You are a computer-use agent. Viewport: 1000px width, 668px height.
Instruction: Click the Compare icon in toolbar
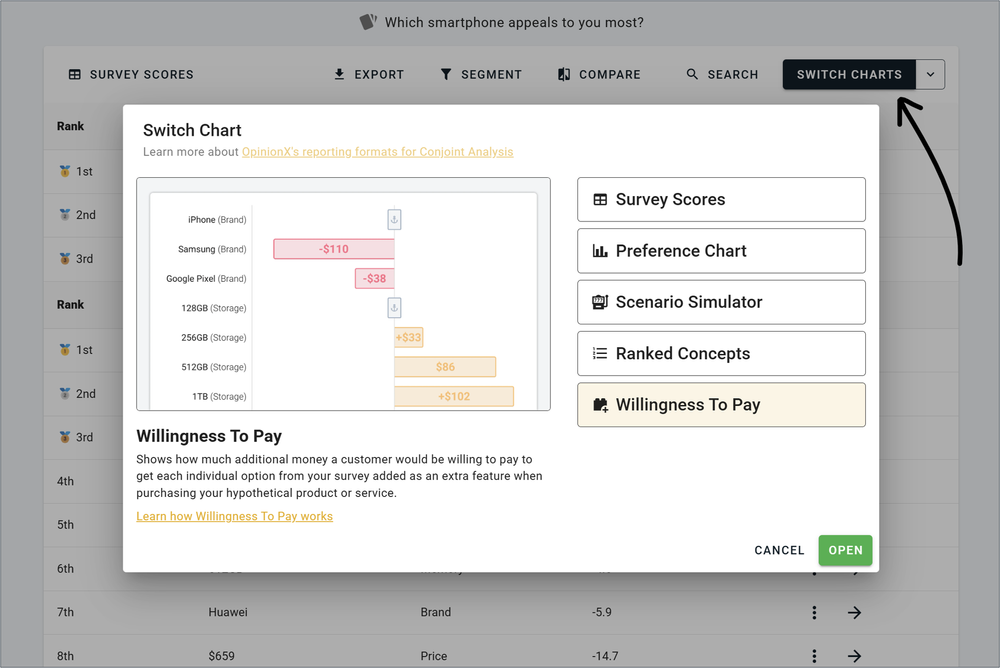click(564, 75)
